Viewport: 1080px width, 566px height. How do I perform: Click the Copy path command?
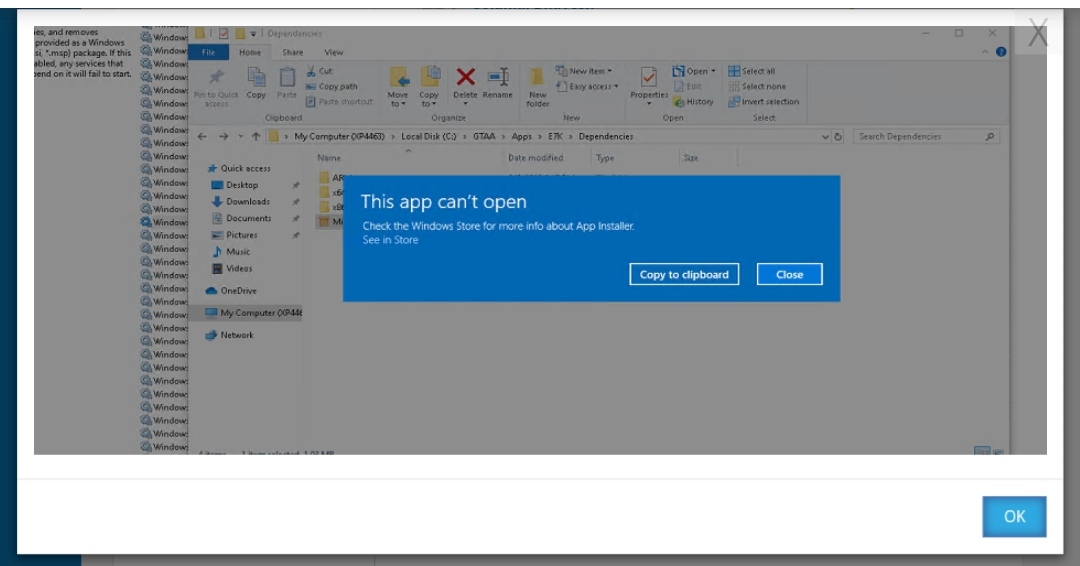click(x=331, y=86)
